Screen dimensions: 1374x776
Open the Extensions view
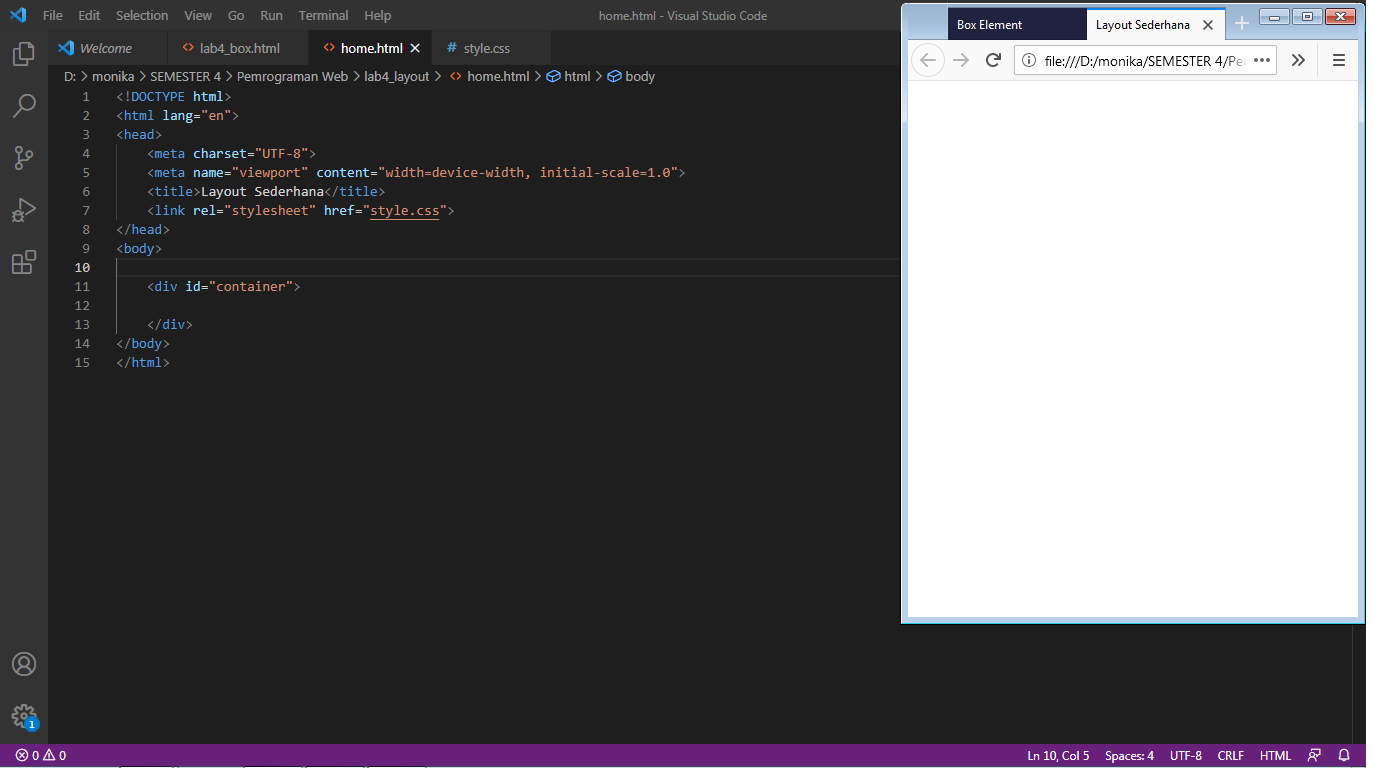24,262
